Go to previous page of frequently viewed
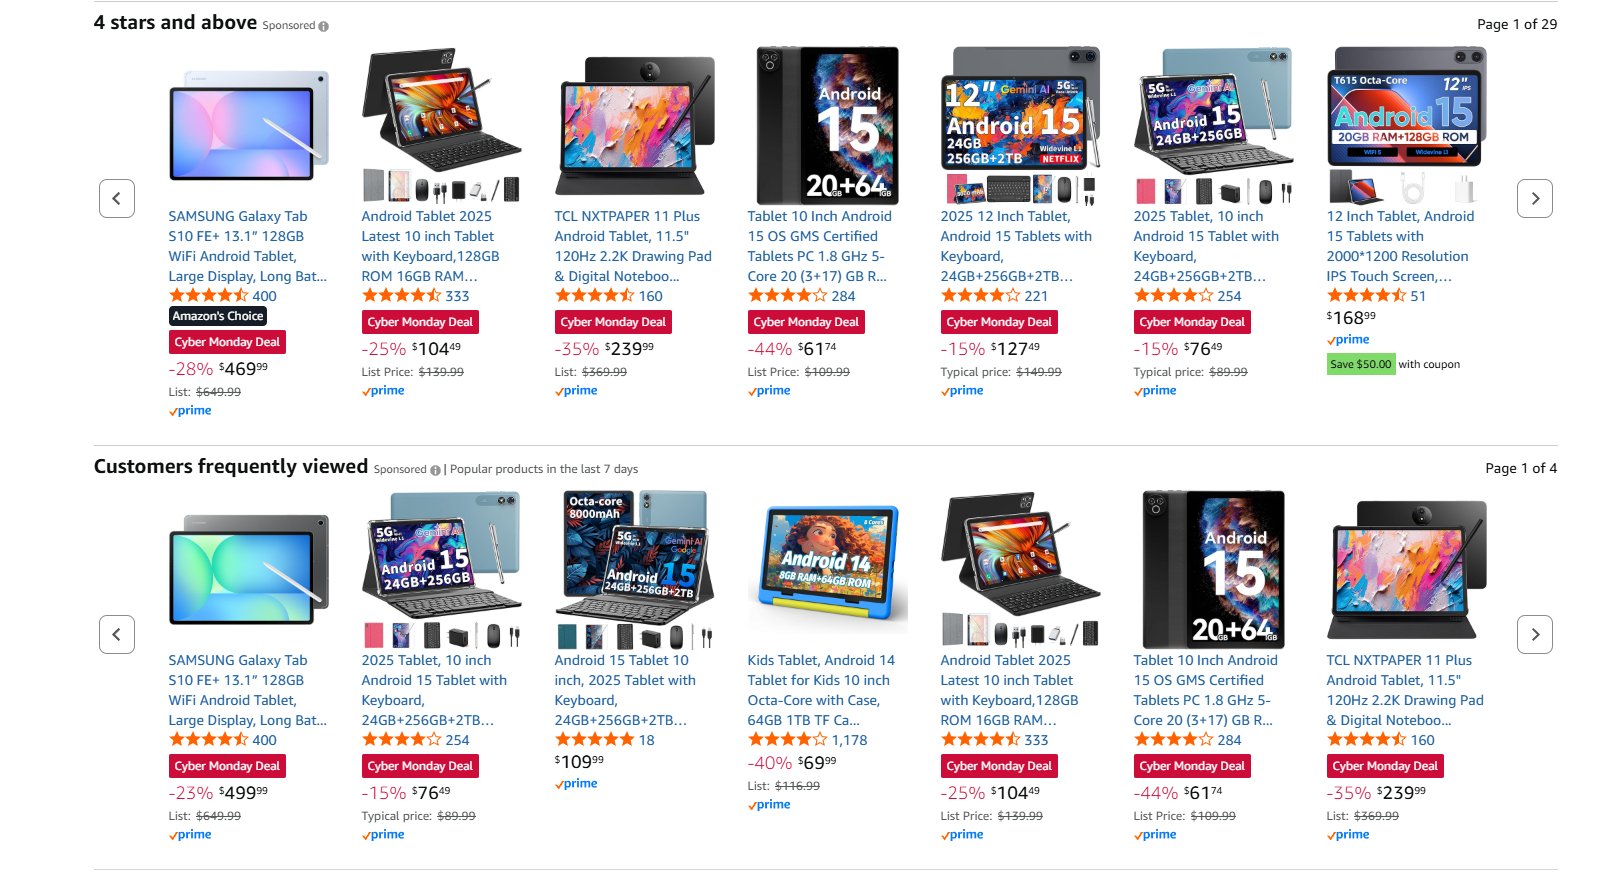 117,634
